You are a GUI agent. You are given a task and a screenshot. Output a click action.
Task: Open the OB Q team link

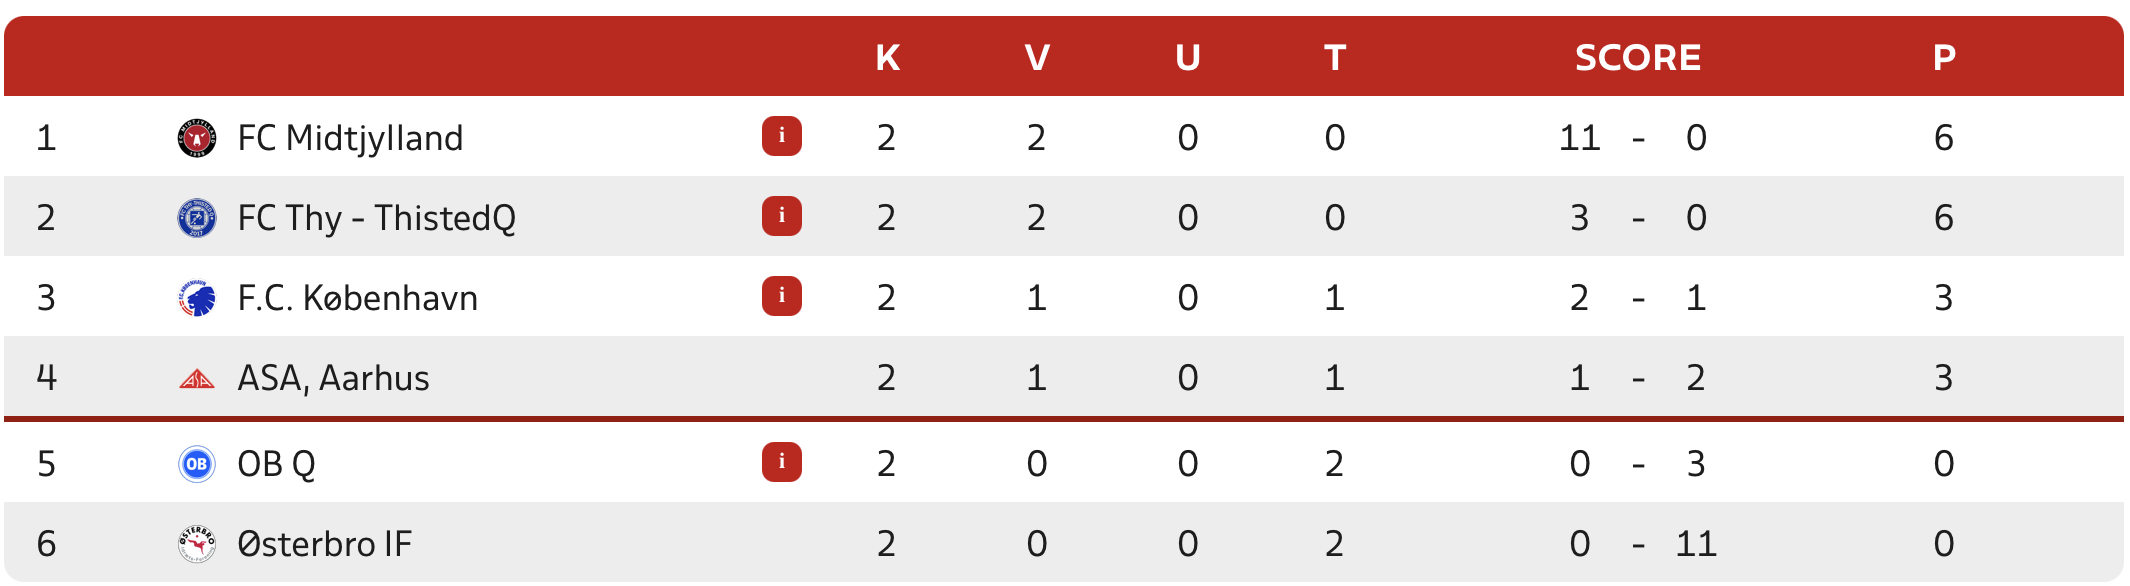276,464
